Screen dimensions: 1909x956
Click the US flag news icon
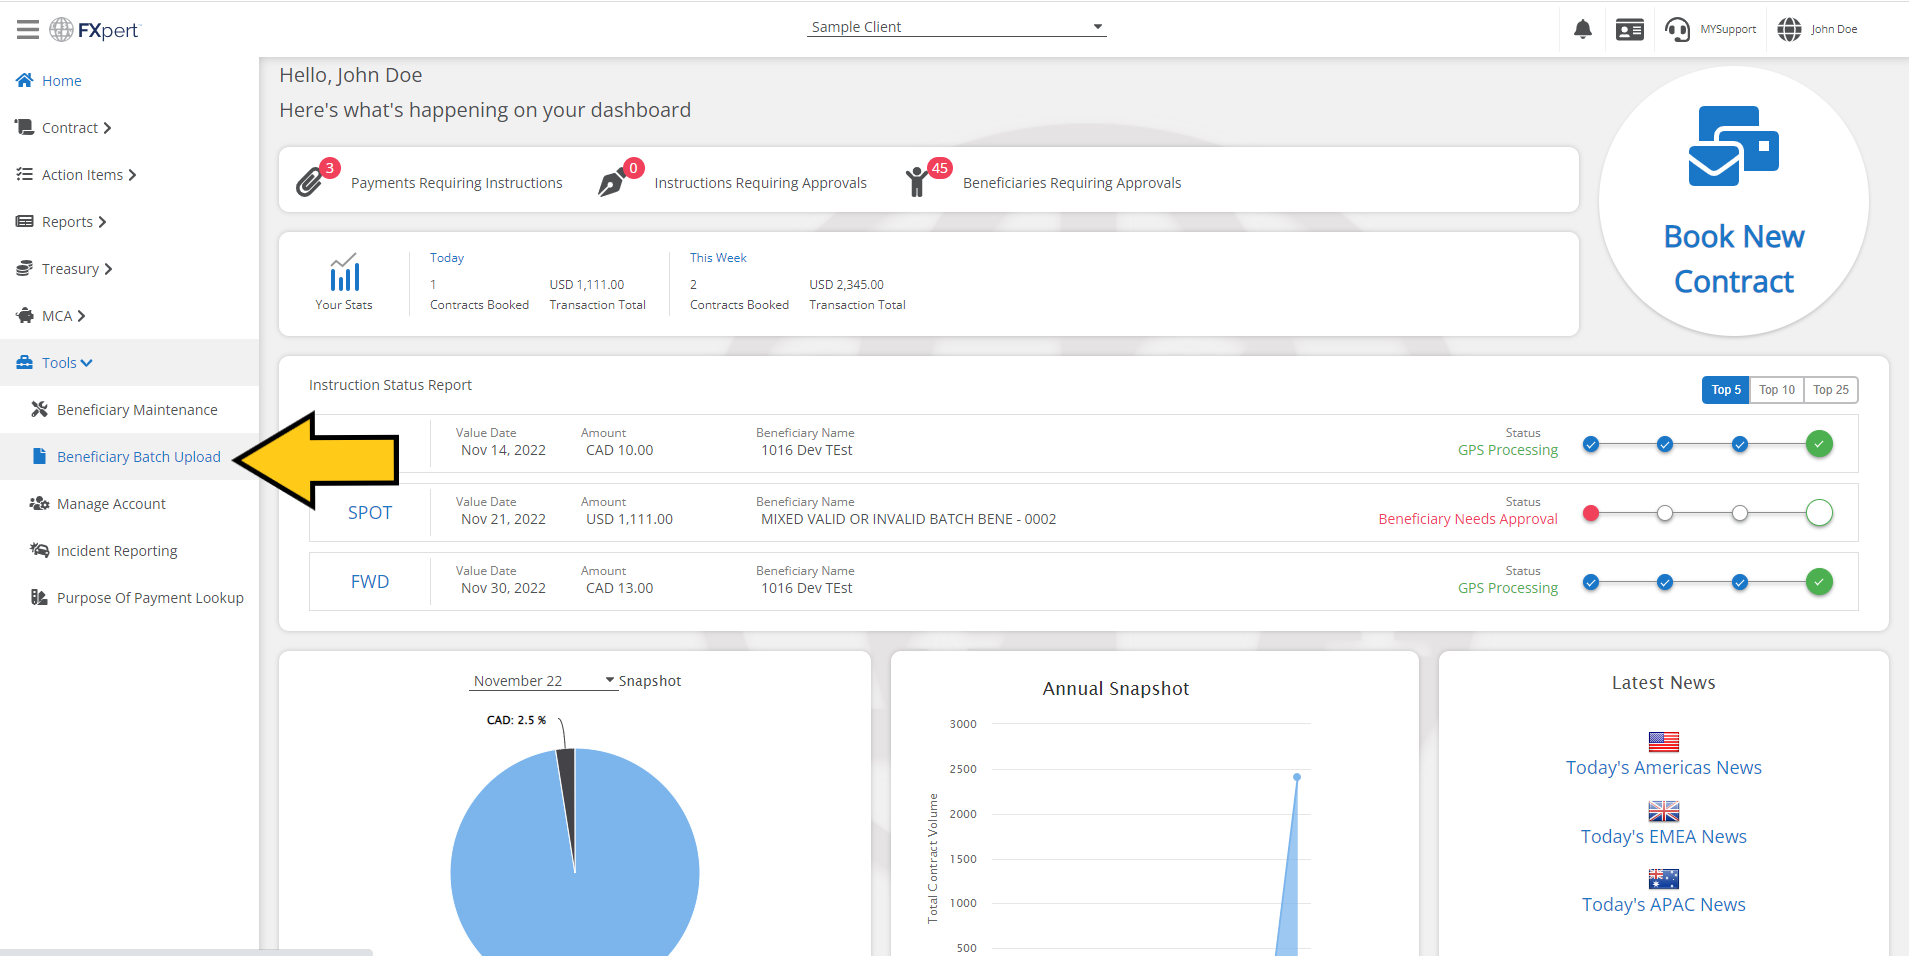click(x=1664, y=741)
